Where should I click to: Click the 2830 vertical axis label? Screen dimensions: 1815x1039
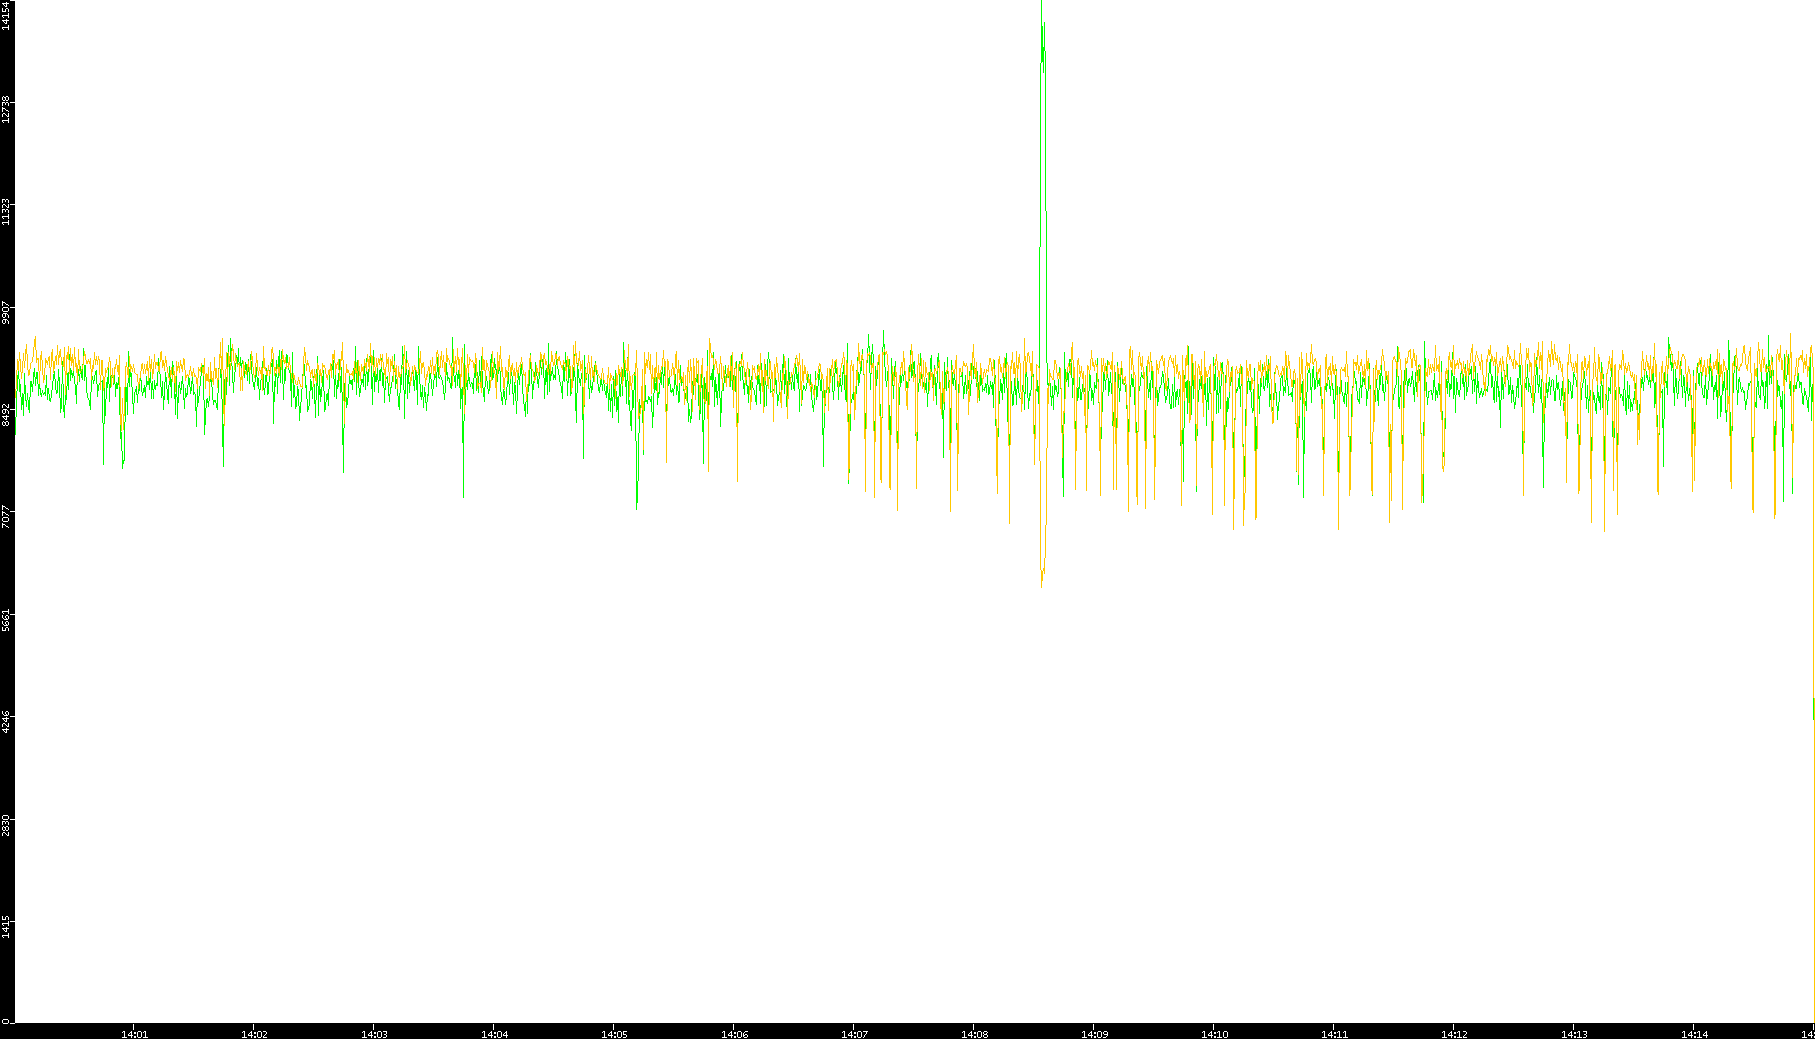[x=6, y=824]
